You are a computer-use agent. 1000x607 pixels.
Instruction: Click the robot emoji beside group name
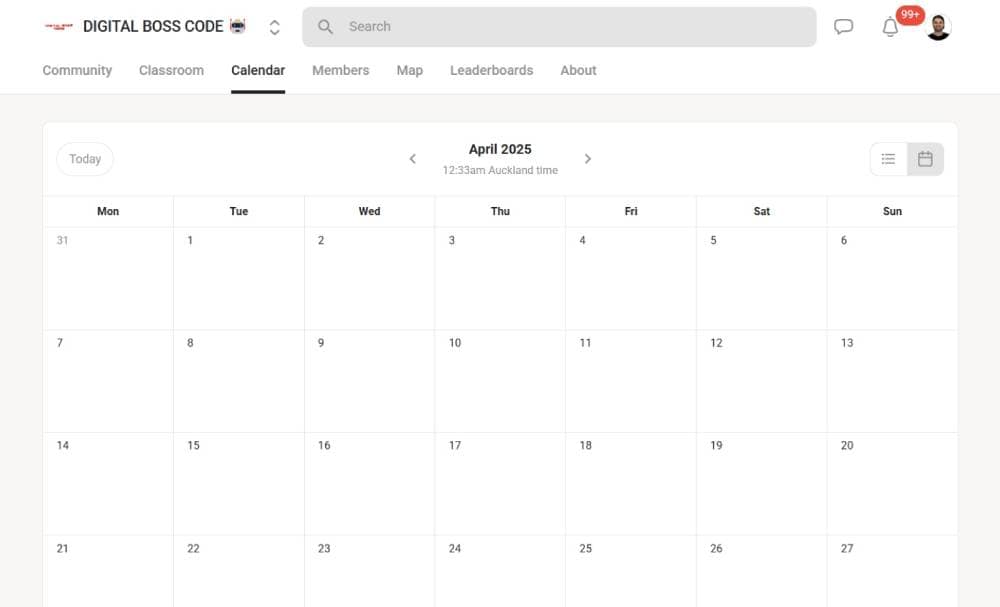click(237, 26)
